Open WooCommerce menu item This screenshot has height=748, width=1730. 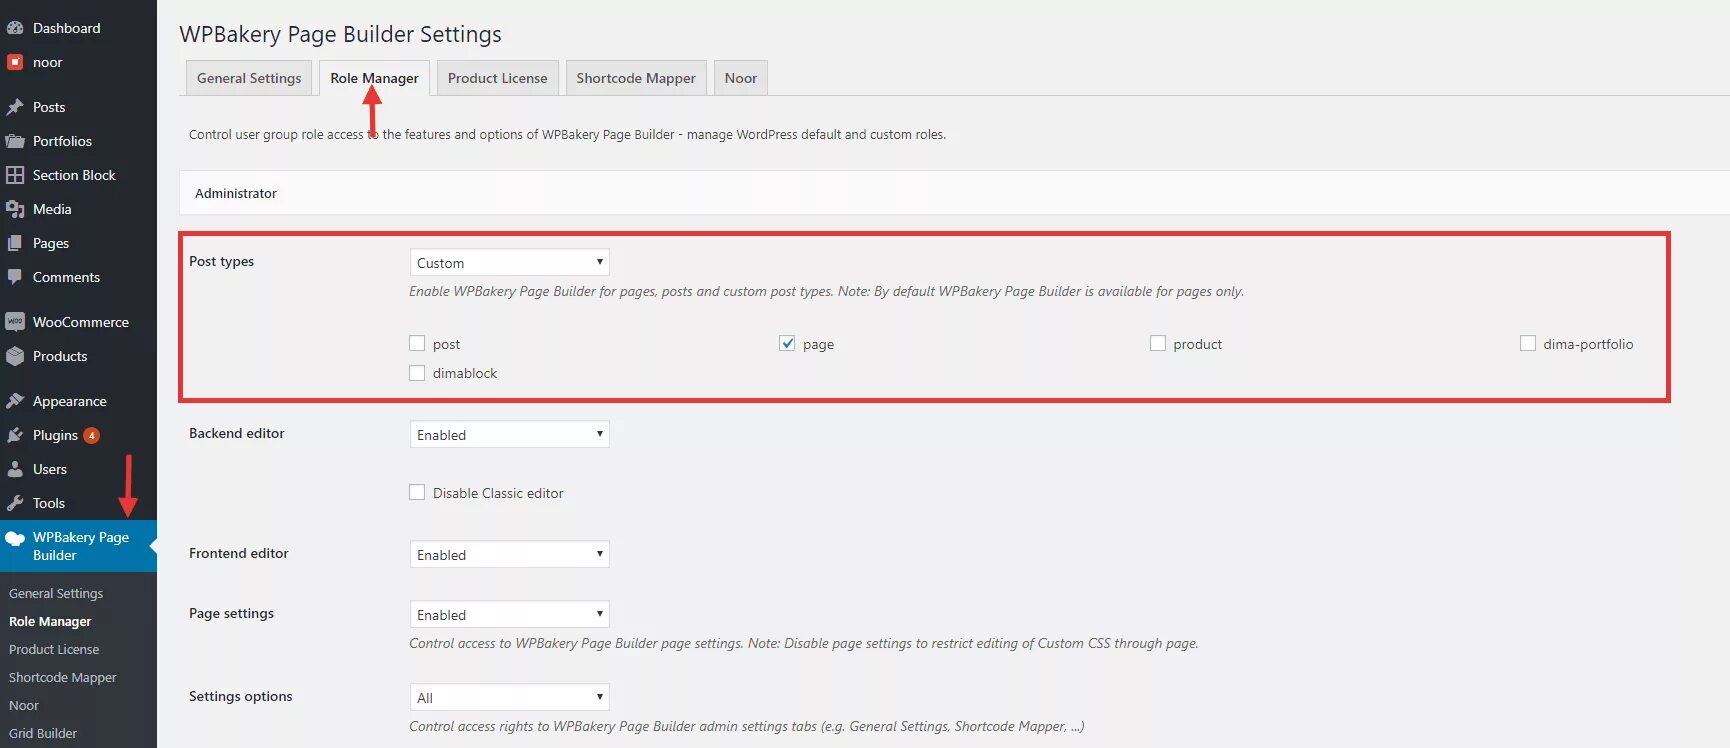coord(81,322)
